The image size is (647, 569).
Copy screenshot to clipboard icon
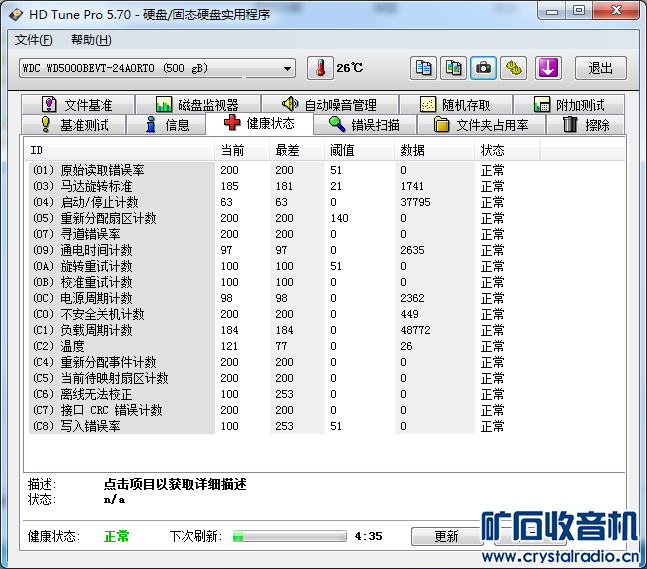click(x=453, y=68)
